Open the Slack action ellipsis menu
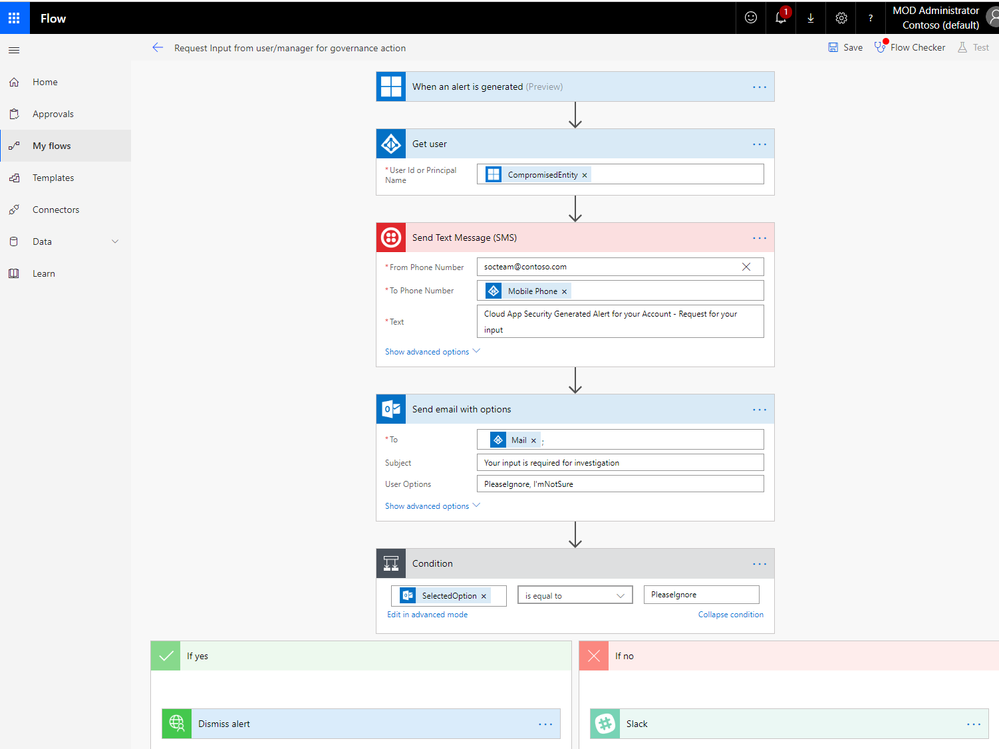 [x=974, y=724]
